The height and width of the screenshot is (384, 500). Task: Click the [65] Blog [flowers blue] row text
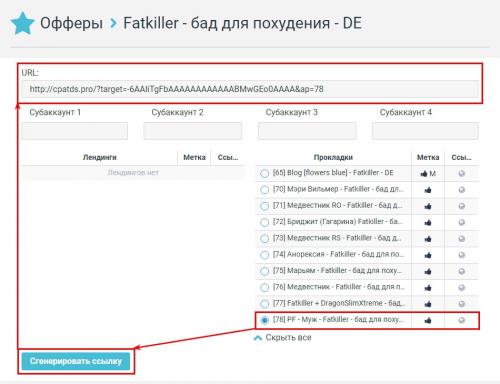click(333, 173)
